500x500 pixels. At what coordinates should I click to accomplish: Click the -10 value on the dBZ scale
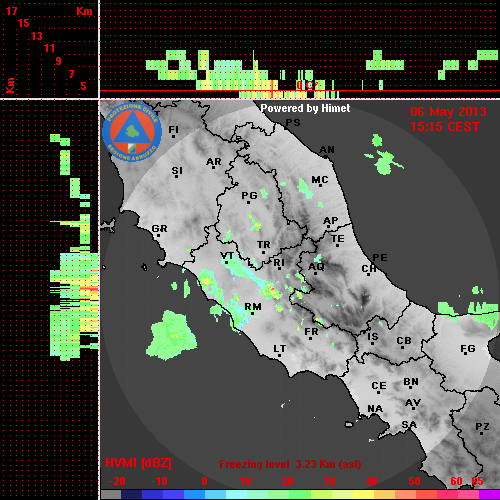coord(159,481)
